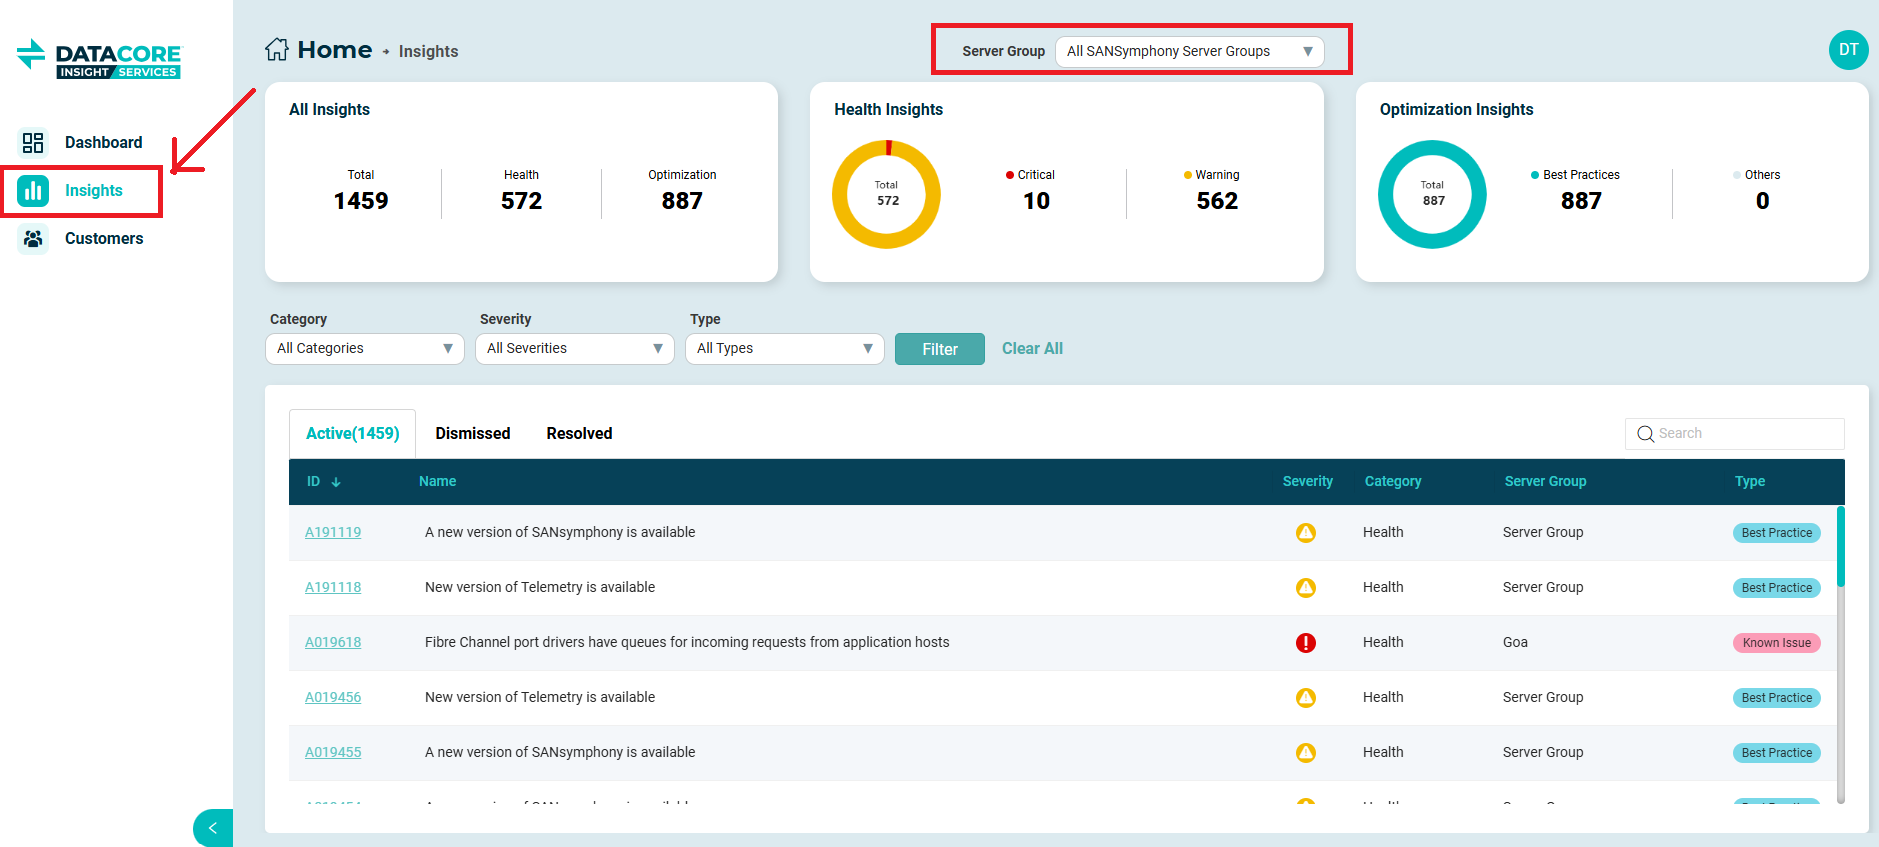The width and height of the screenshot is (1879, 847).
Task: Expand the Server Group dropdown
Action: 1189,51
